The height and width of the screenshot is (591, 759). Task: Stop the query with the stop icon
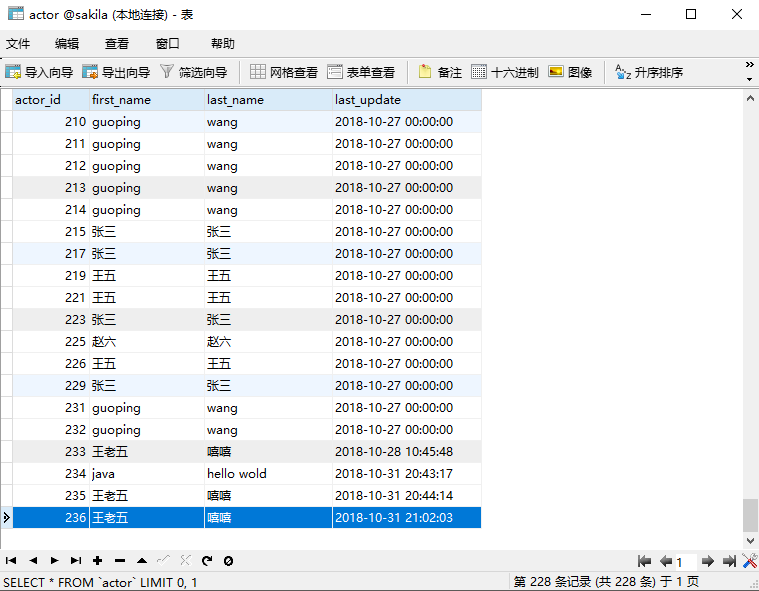[228, 561]
